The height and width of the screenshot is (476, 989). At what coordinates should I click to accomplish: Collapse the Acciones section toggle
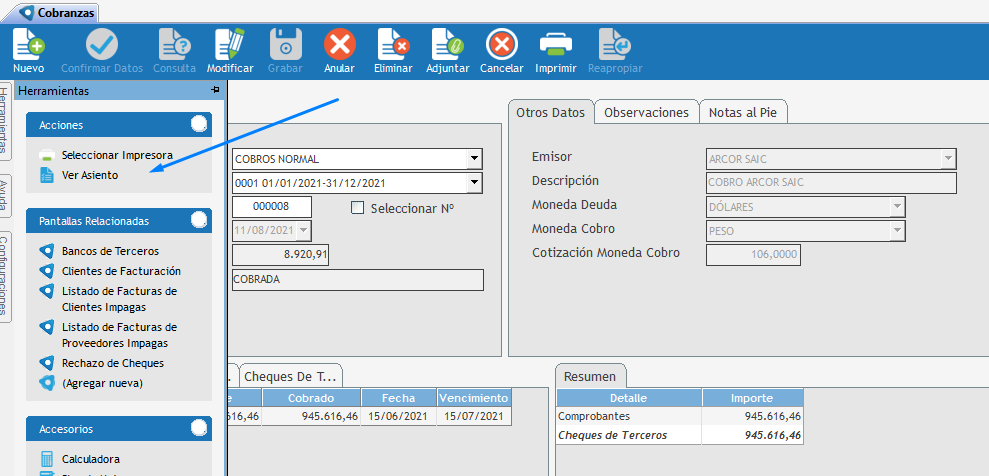pos(198,125)
